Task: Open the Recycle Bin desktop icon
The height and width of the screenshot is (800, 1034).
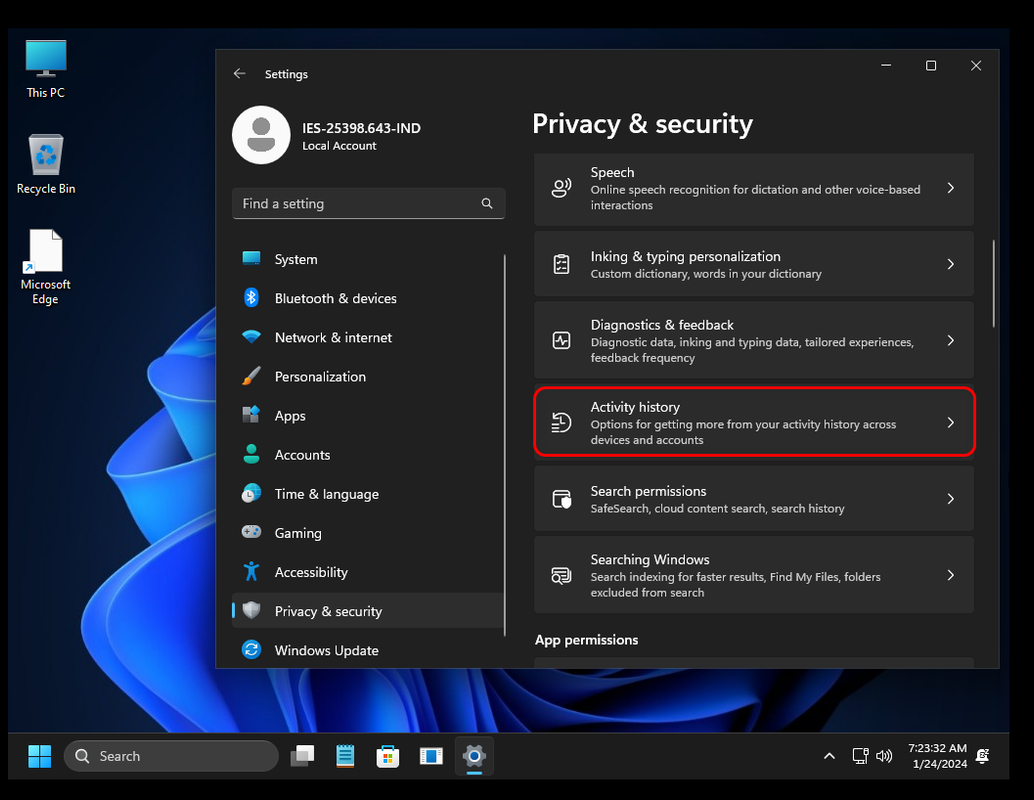Action: [46, 165]
